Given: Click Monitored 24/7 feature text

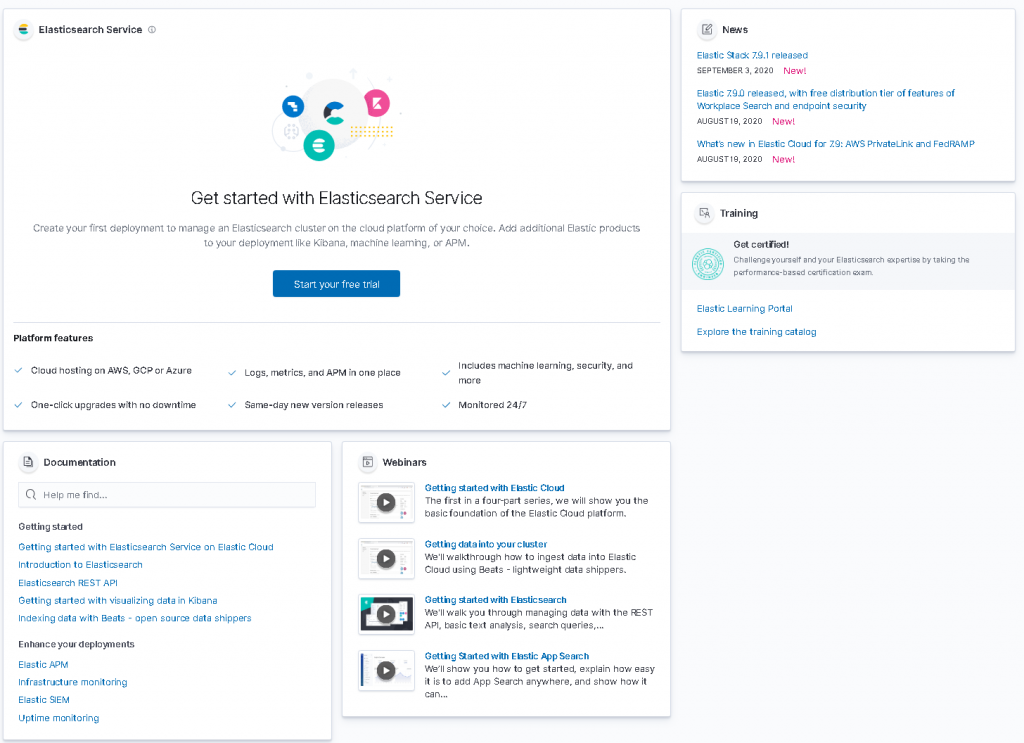Looking at the screenshot, I should click(x=492, y=405).
